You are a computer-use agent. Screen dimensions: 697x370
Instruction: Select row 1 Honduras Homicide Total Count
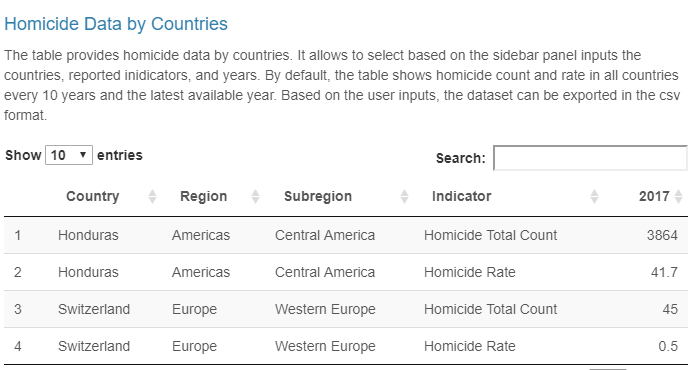pos(346,235)
